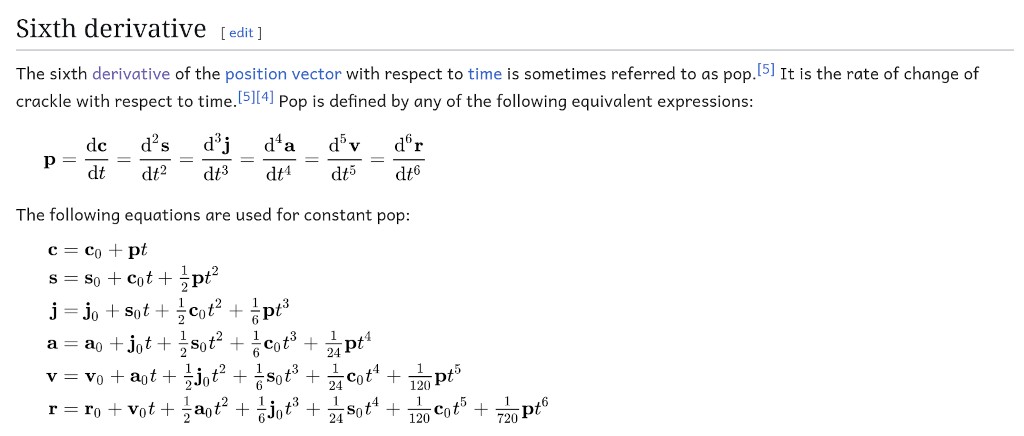The width and height of the screenshot is (1024, 436).
Task: Open the citation [4] reference
Action: coord(264,98)
